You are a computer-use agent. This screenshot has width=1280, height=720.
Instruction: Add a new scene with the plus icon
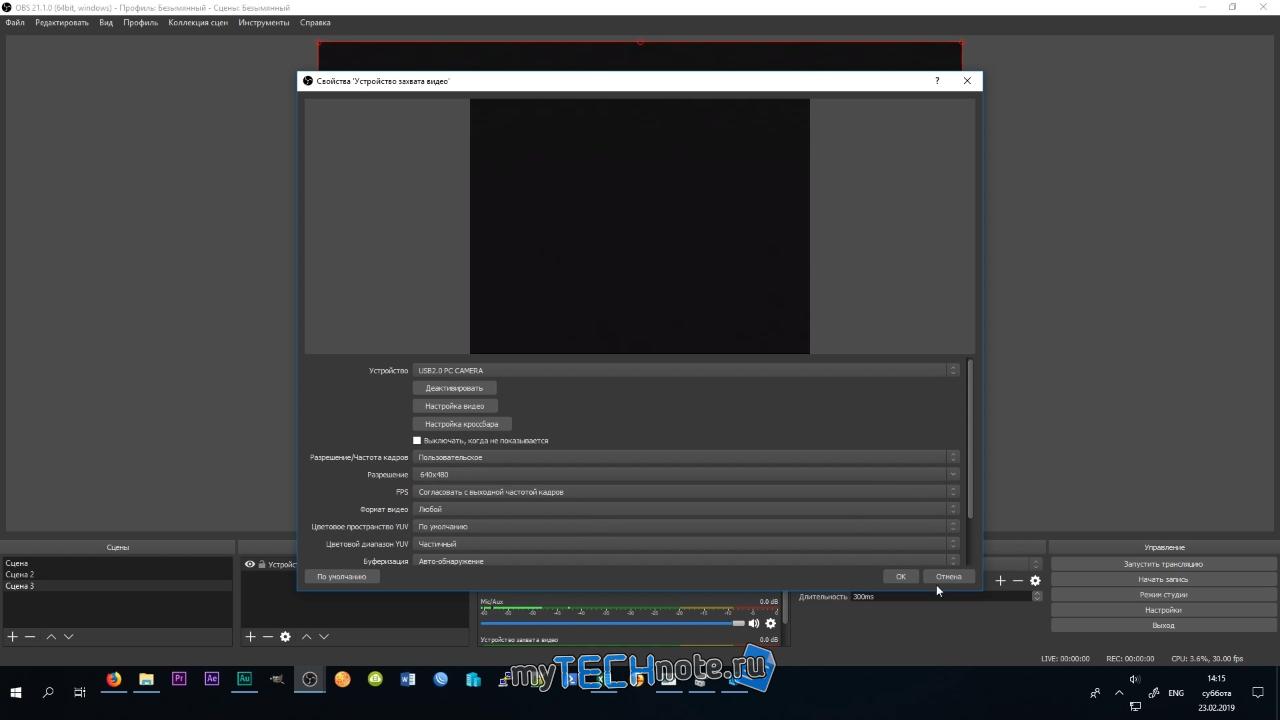click(13, 637)
